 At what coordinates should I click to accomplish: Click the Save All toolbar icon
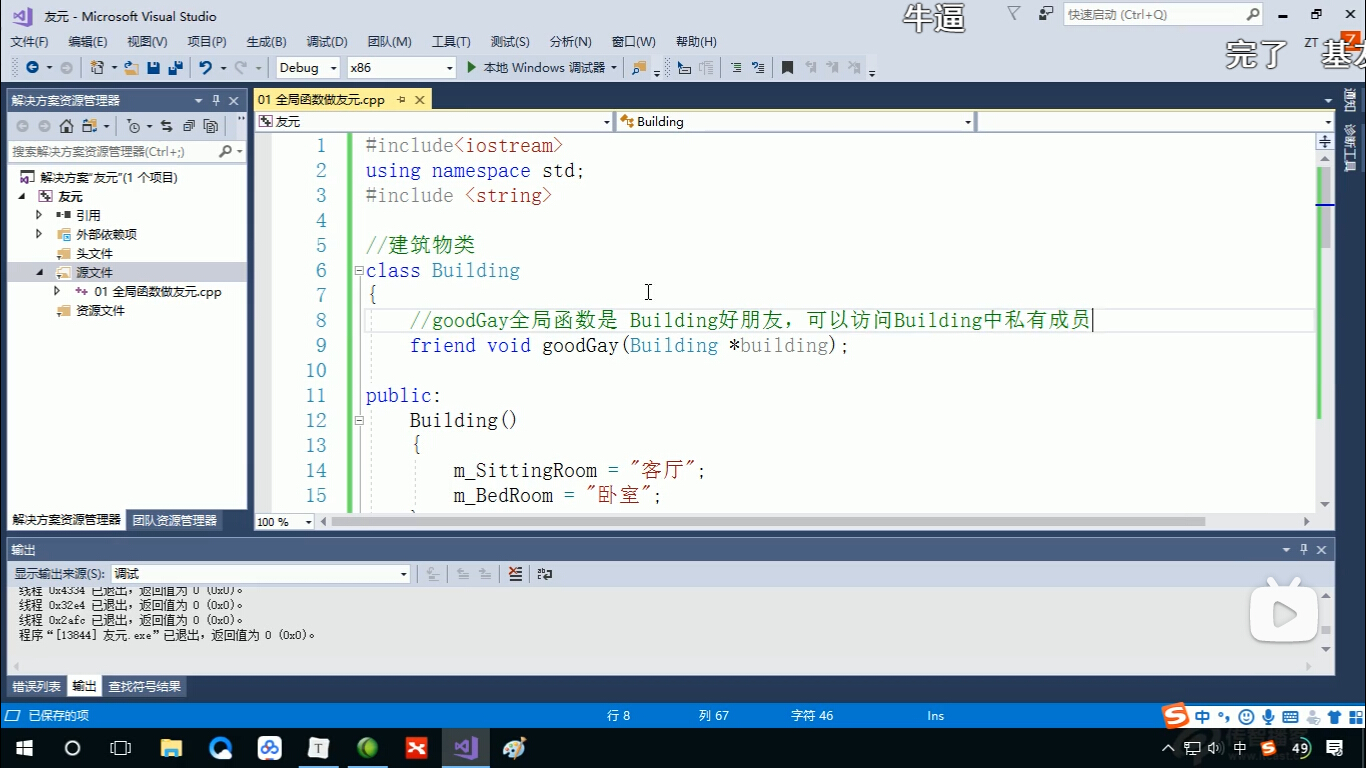(x=176, y=68)
